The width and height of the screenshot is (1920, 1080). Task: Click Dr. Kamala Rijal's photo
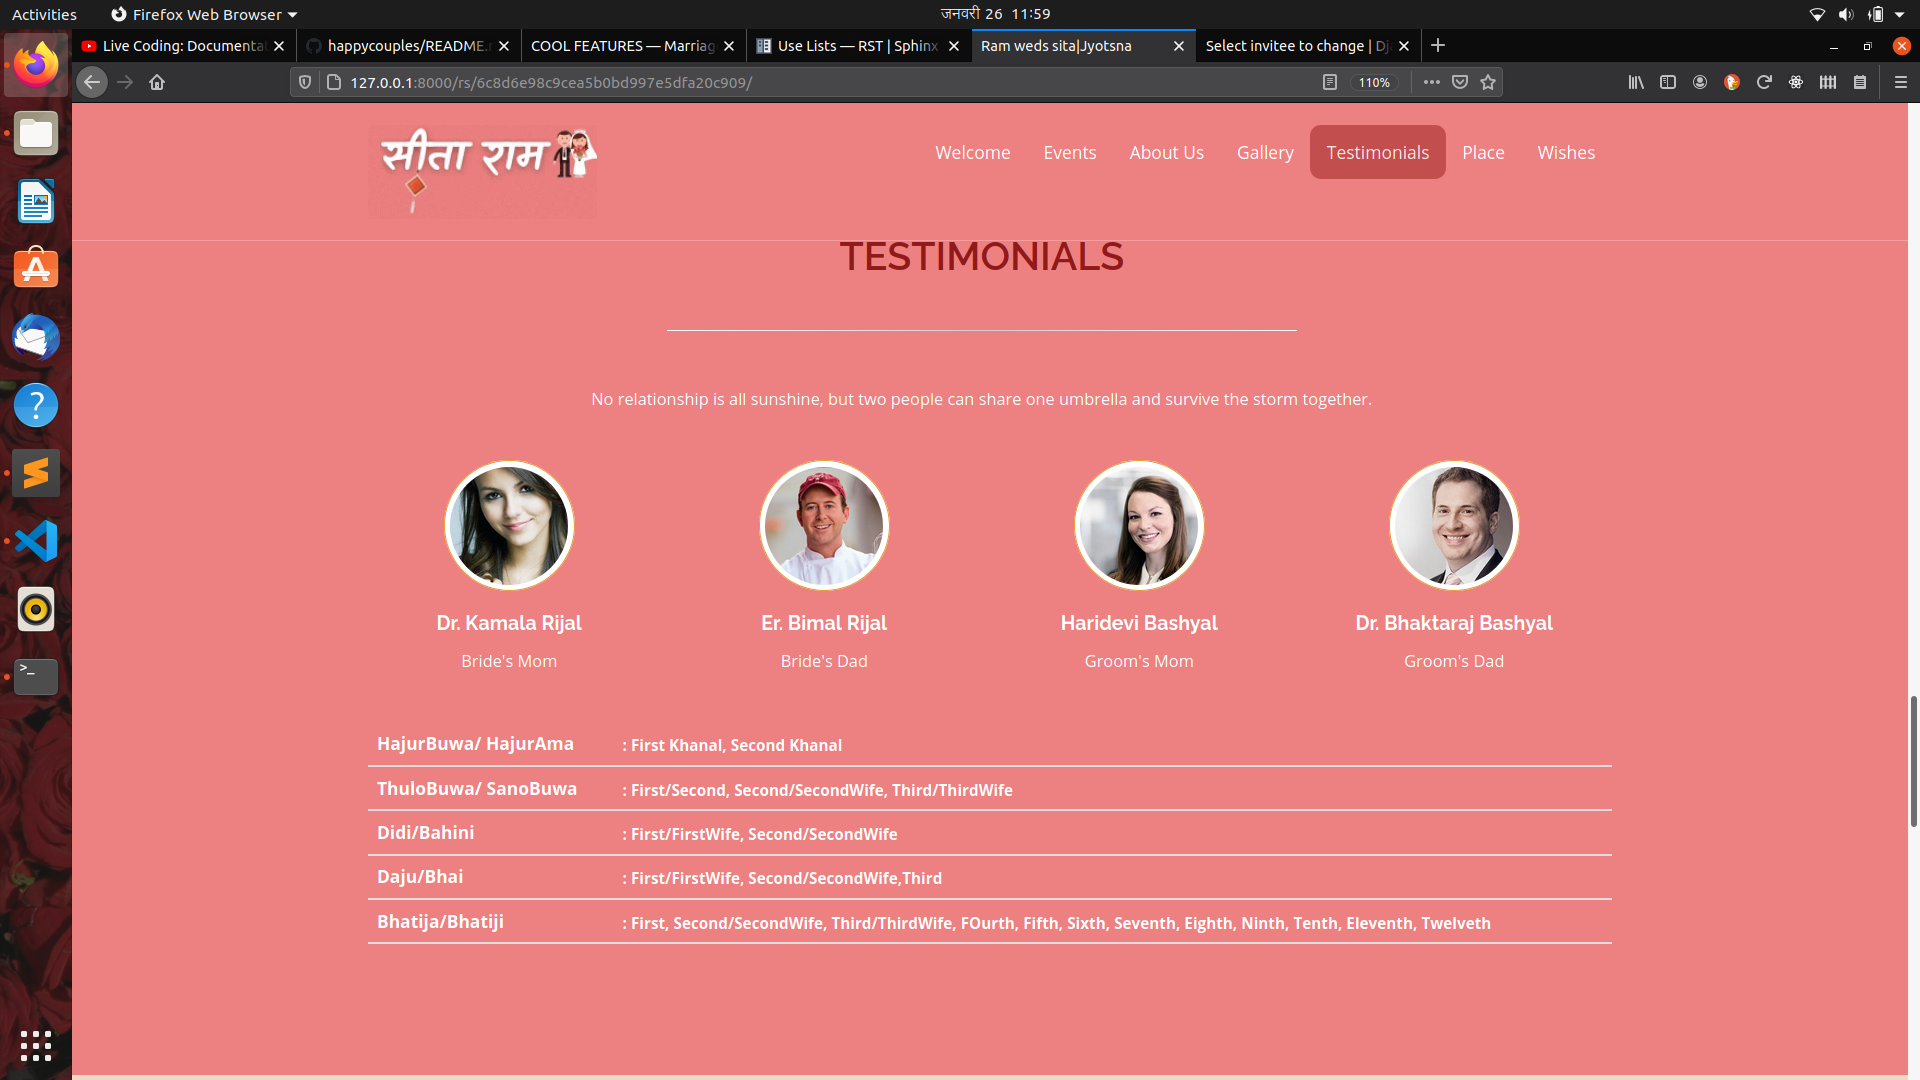[x=509, y=525]
